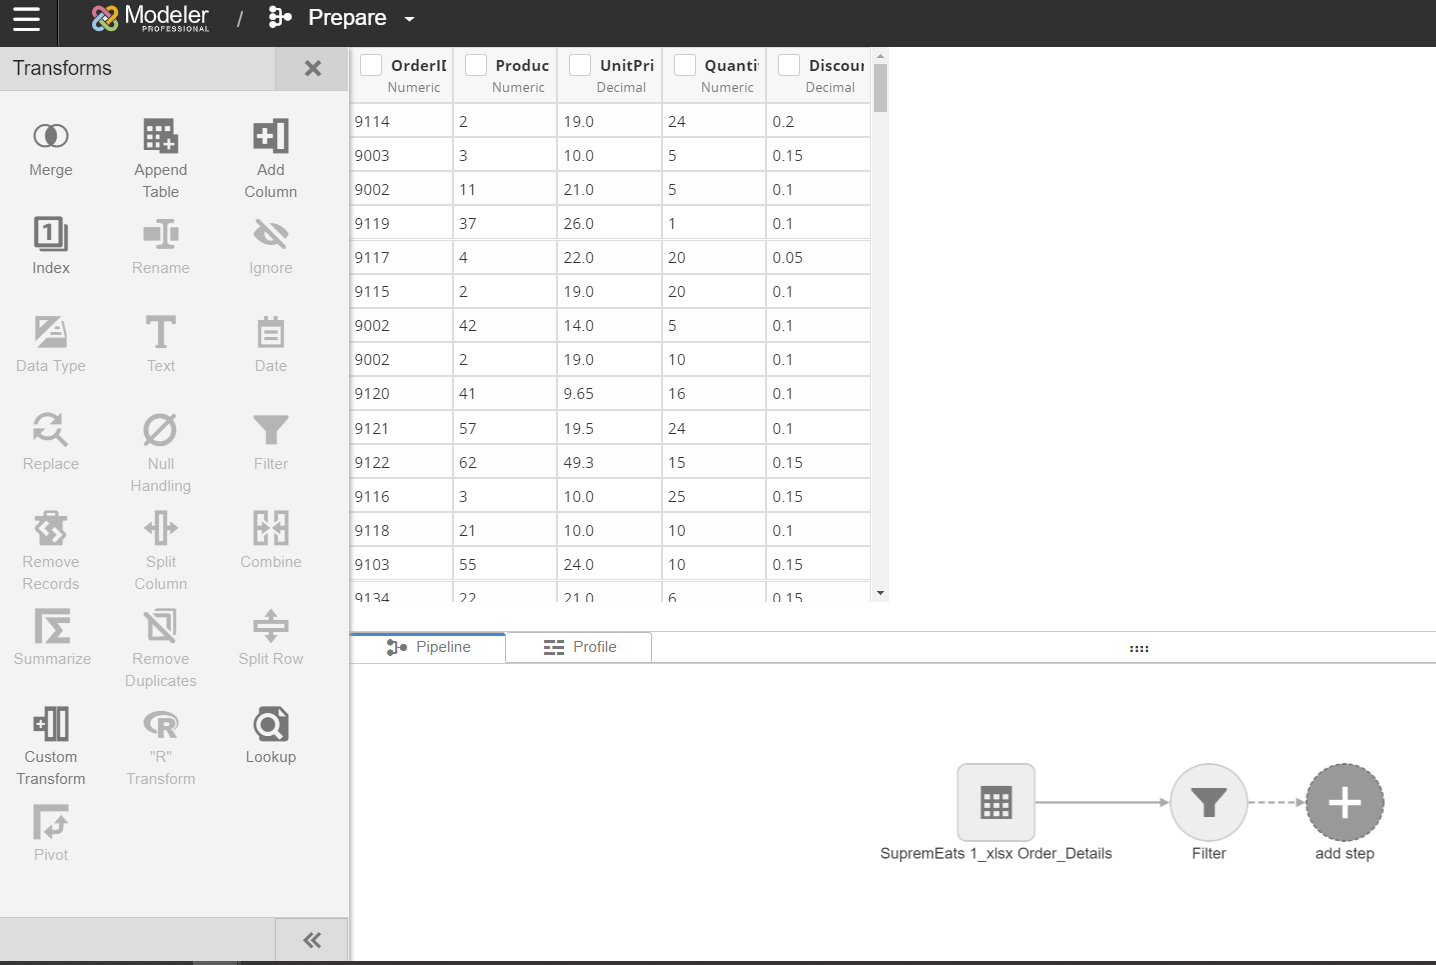The width and height of the screenshot is (1436, 965).
Task: Collapse the Transforms panel with double chevron
Action: 312,940
